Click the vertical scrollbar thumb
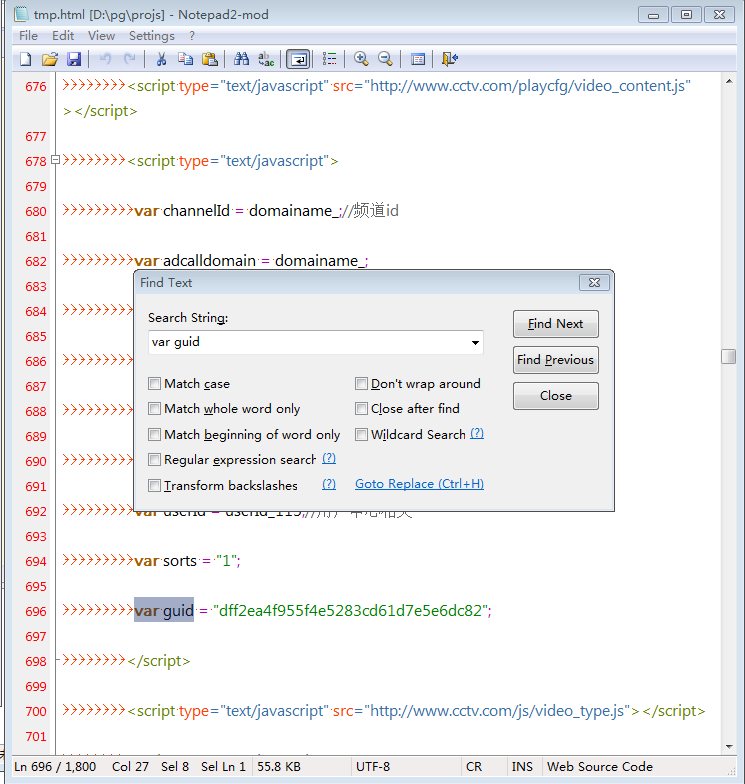The height and width of the screenshot is (784, 745). (x=729, y=356)
